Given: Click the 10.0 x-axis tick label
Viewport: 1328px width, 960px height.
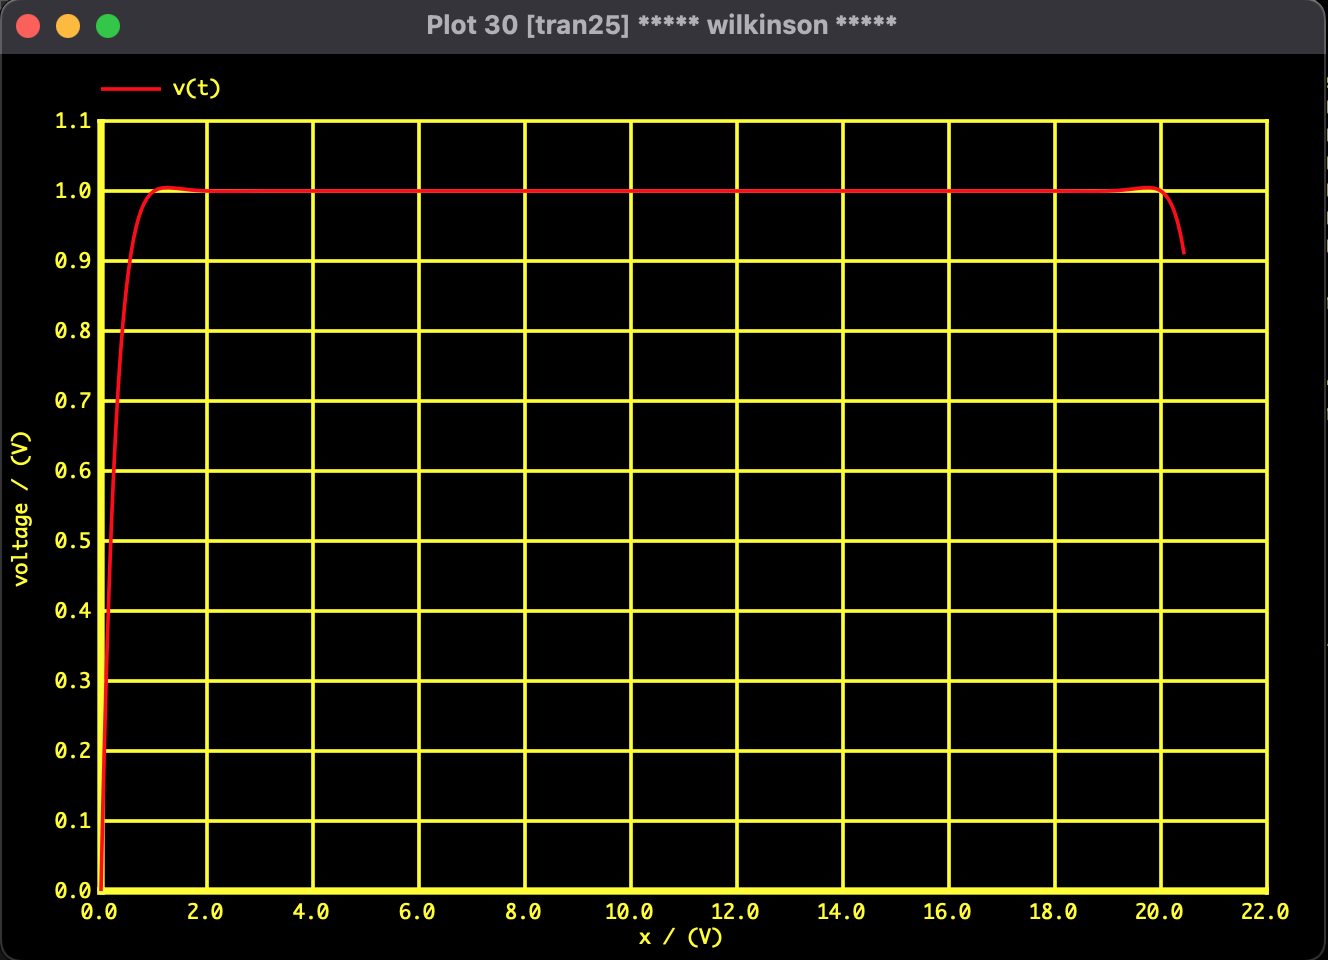Looking at the screenshot, I should 631,911.
